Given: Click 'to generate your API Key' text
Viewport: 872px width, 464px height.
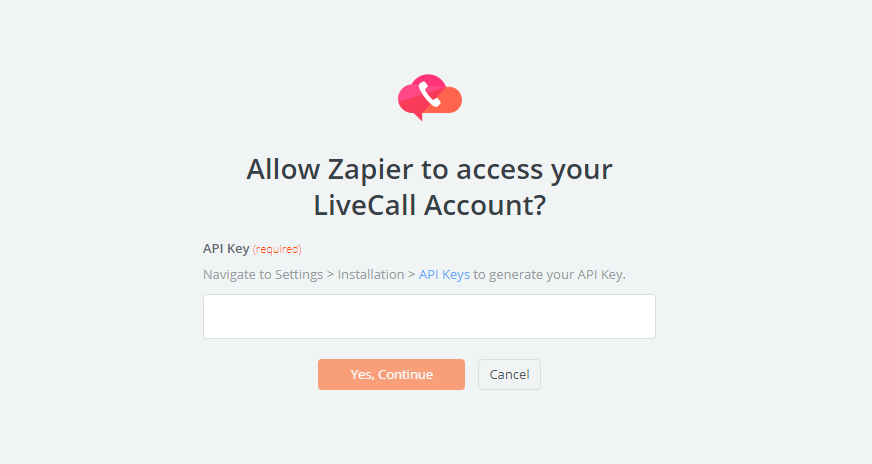Looking at the screenshot, I should tap(549, 275).
